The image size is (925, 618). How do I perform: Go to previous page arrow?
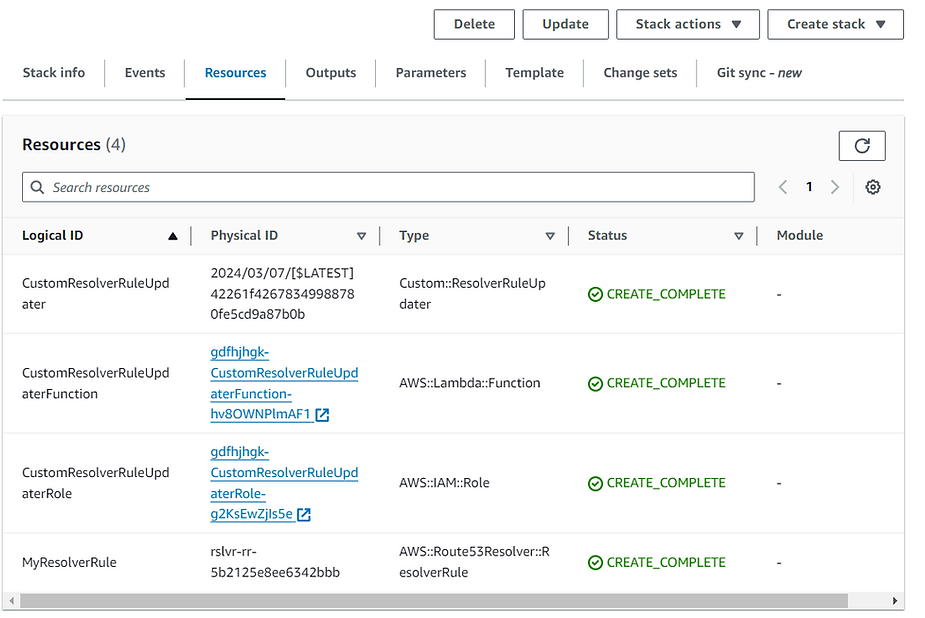click(x=783, y=187)
